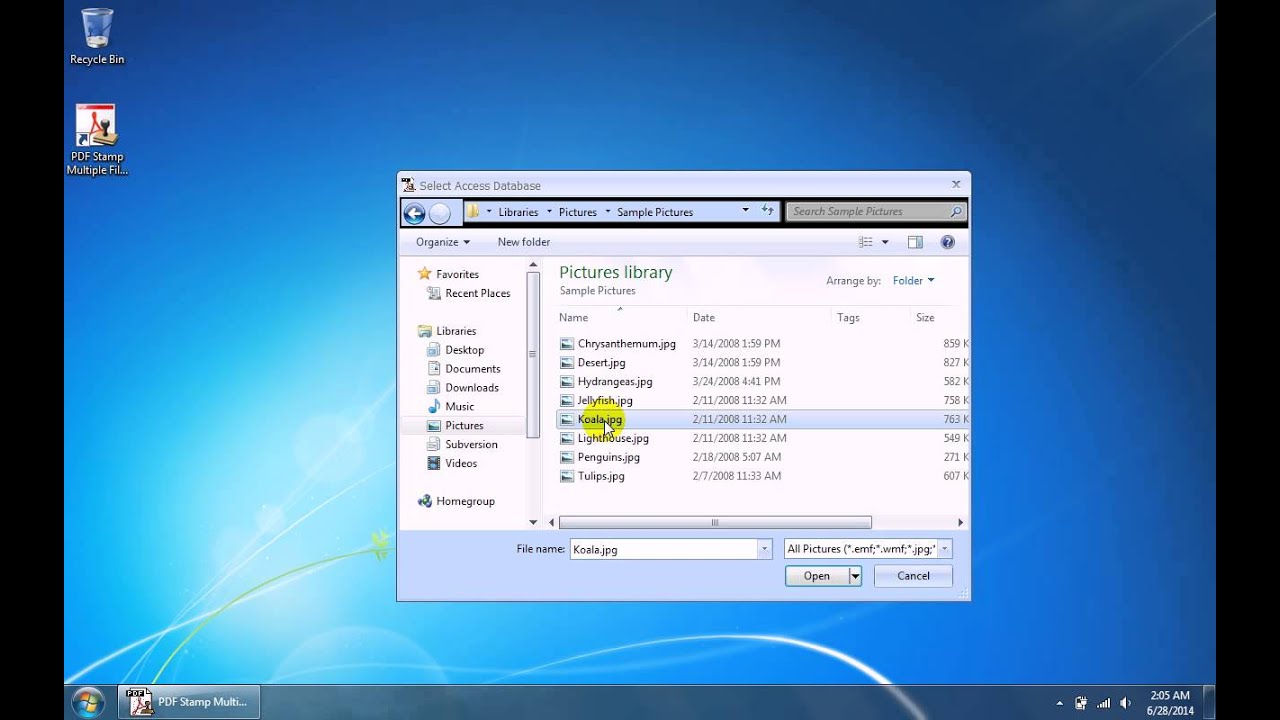Viewport: 1280px width, 720px height.
Task: Navigate to Pictures breadcrumb segment
Action: coord(578,212)
